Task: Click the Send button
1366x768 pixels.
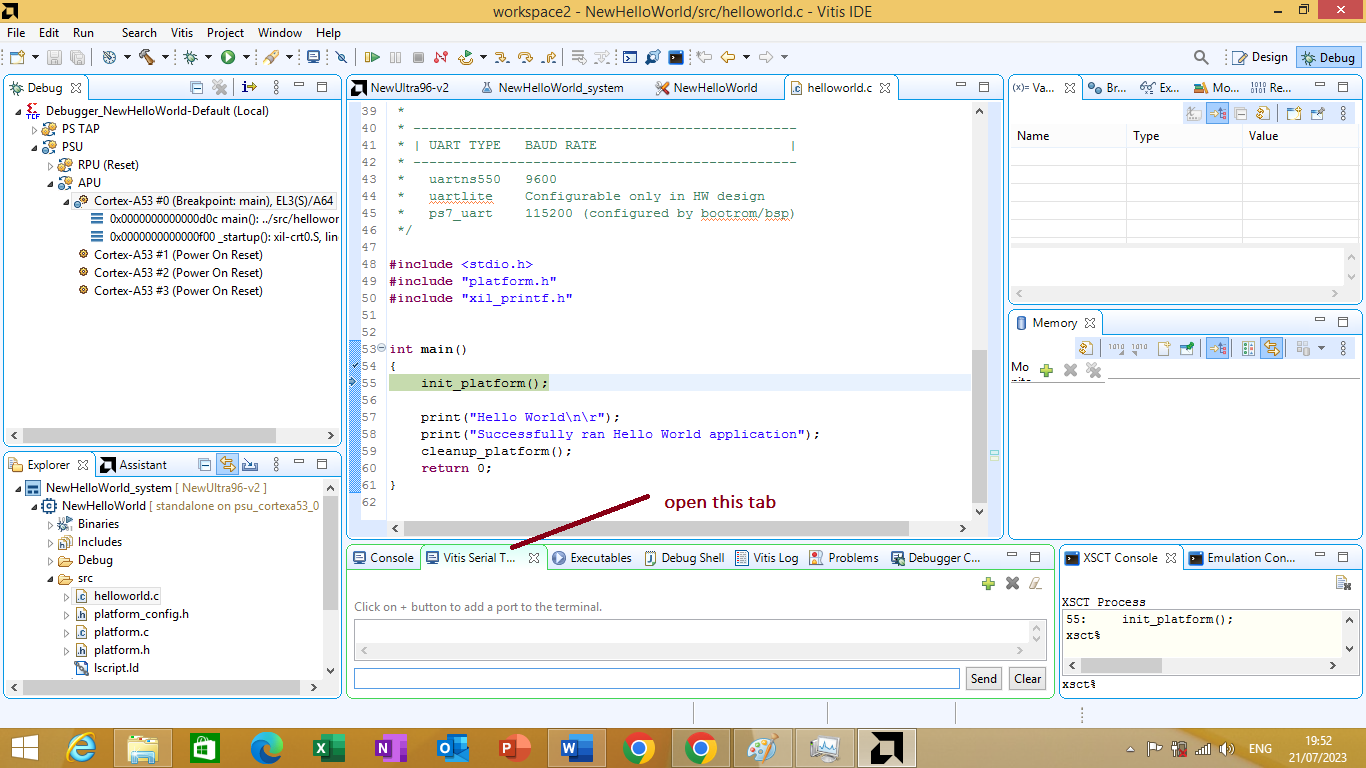Action: 984,678
